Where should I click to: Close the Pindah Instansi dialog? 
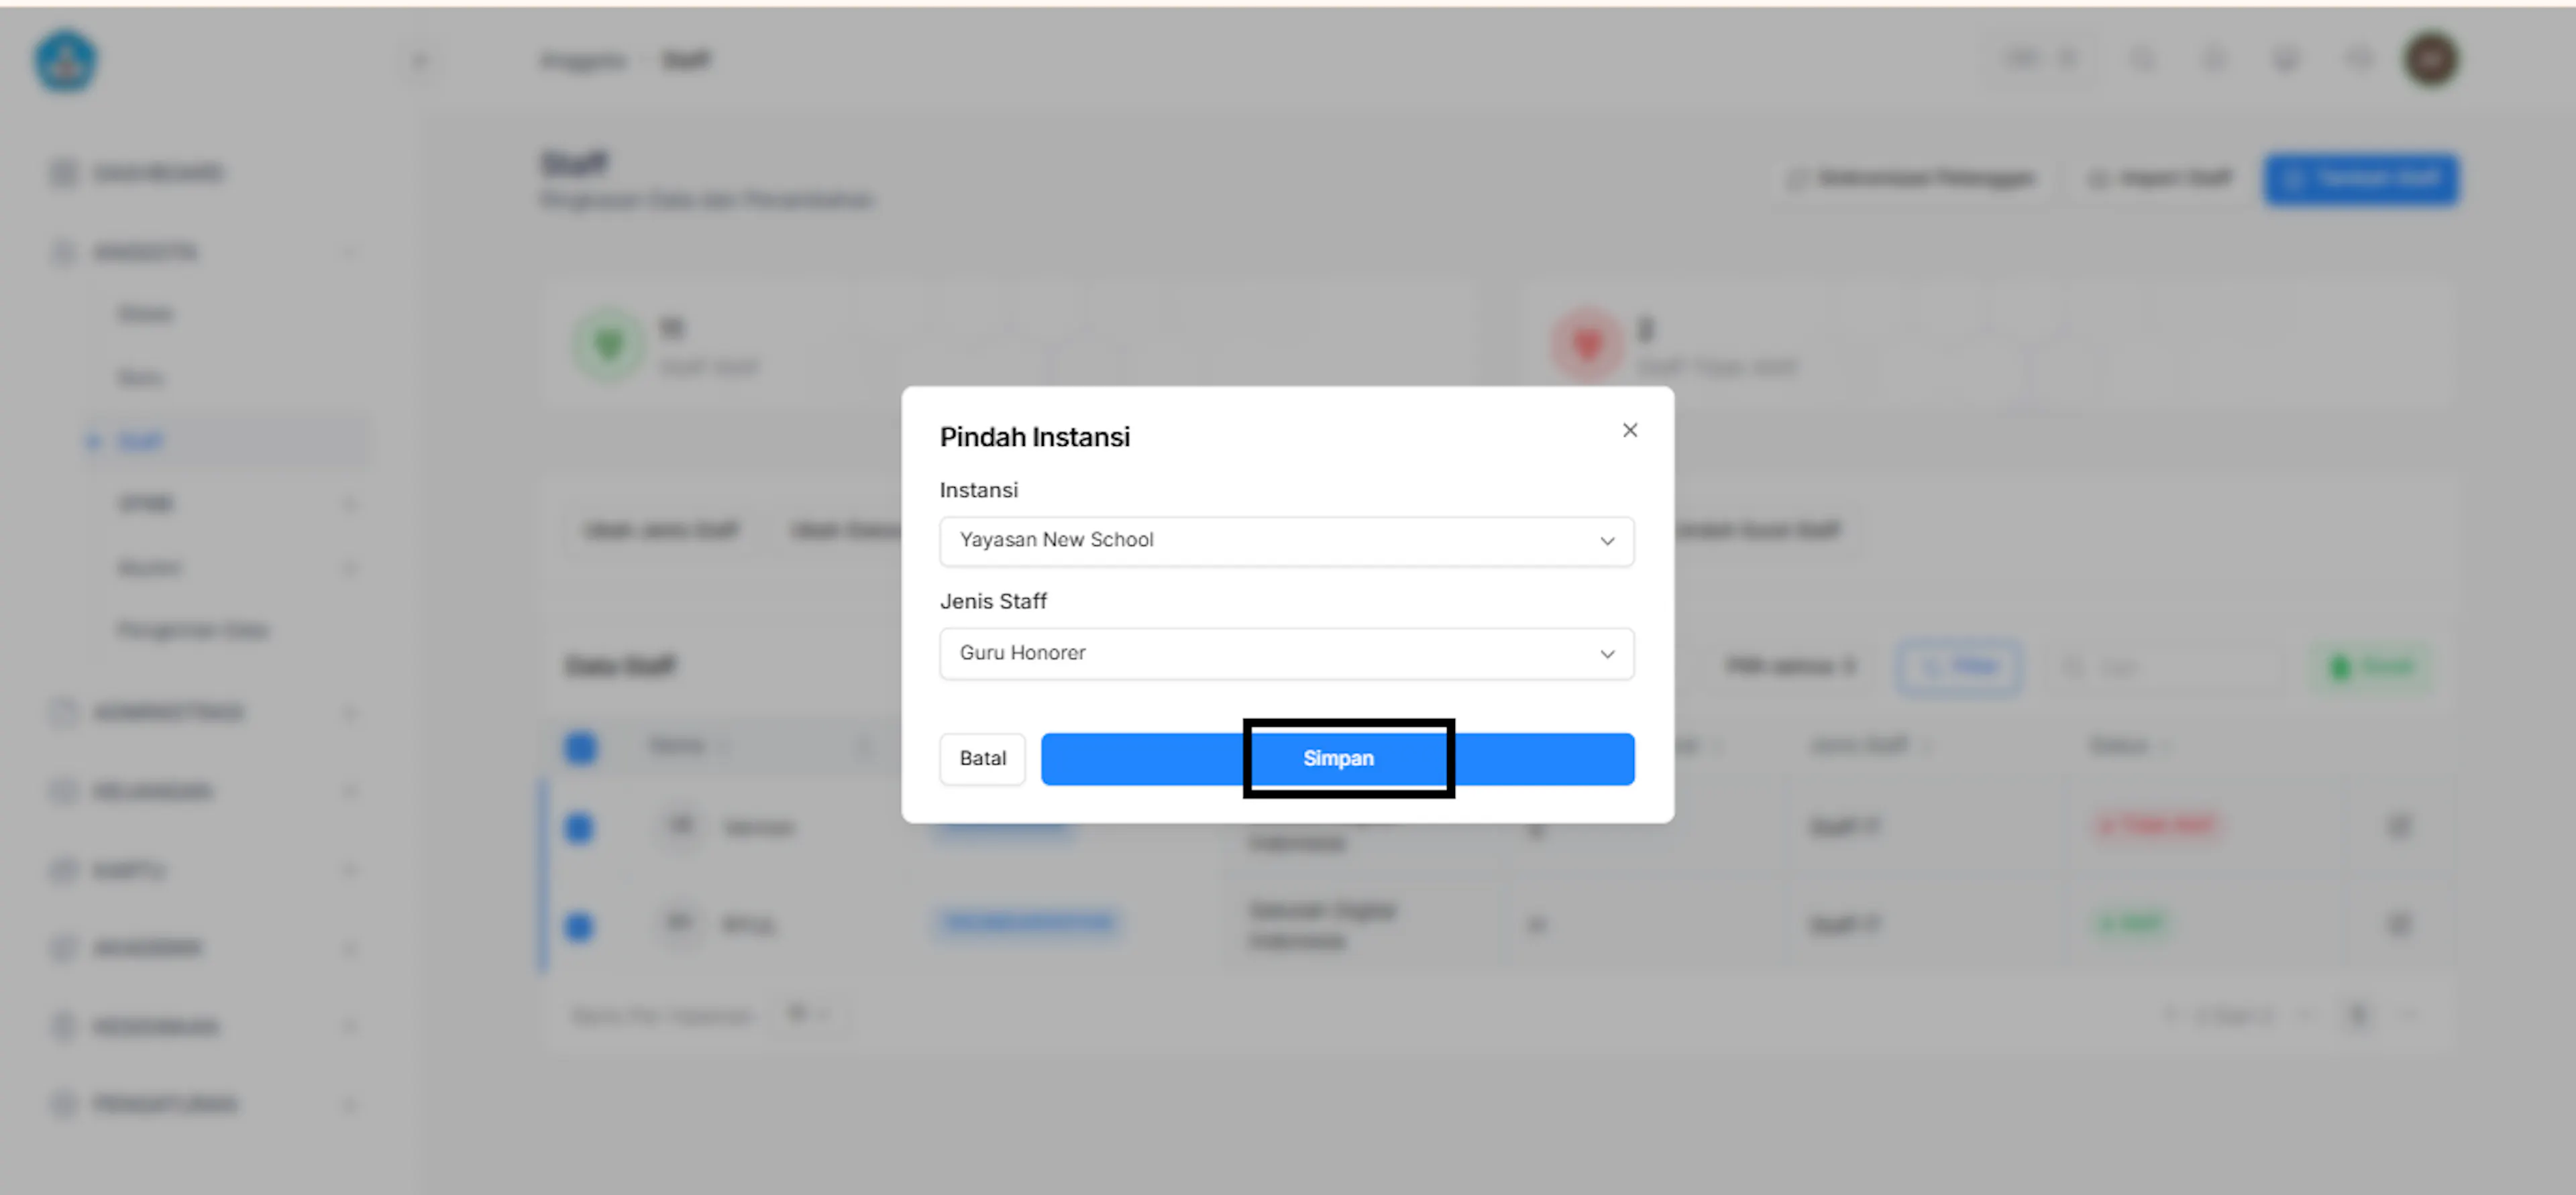pos(1629,430)
